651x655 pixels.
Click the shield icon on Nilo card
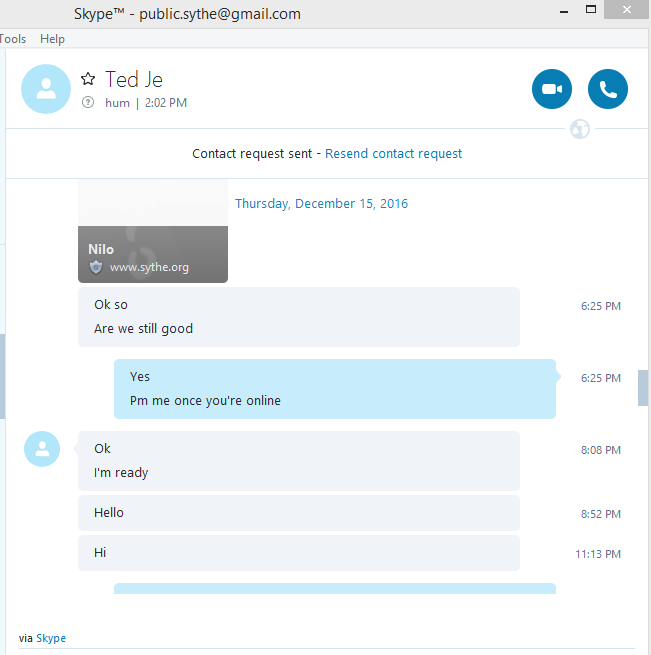click(x=96, y=267)
